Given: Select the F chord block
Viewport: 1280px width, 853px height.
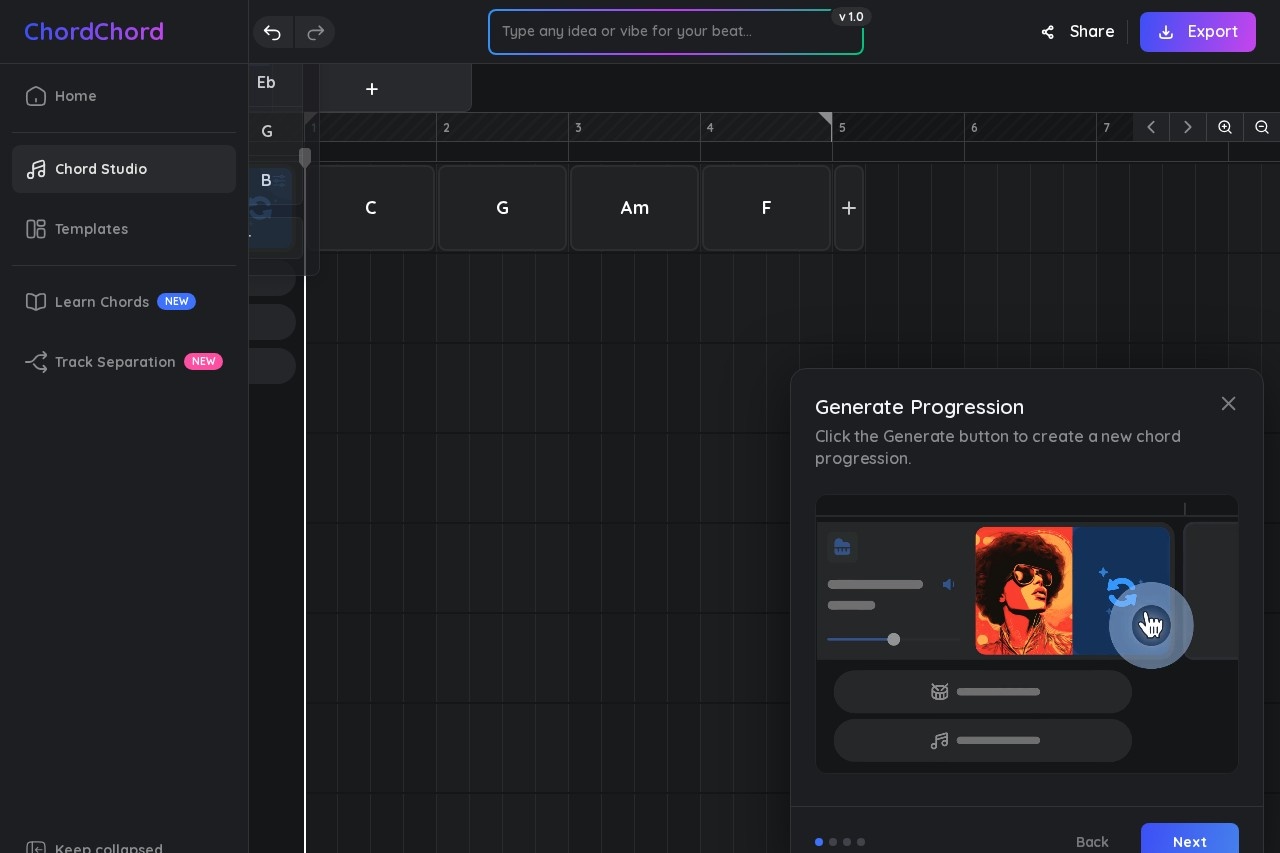Looking at the screenshot, I should 767,208.
